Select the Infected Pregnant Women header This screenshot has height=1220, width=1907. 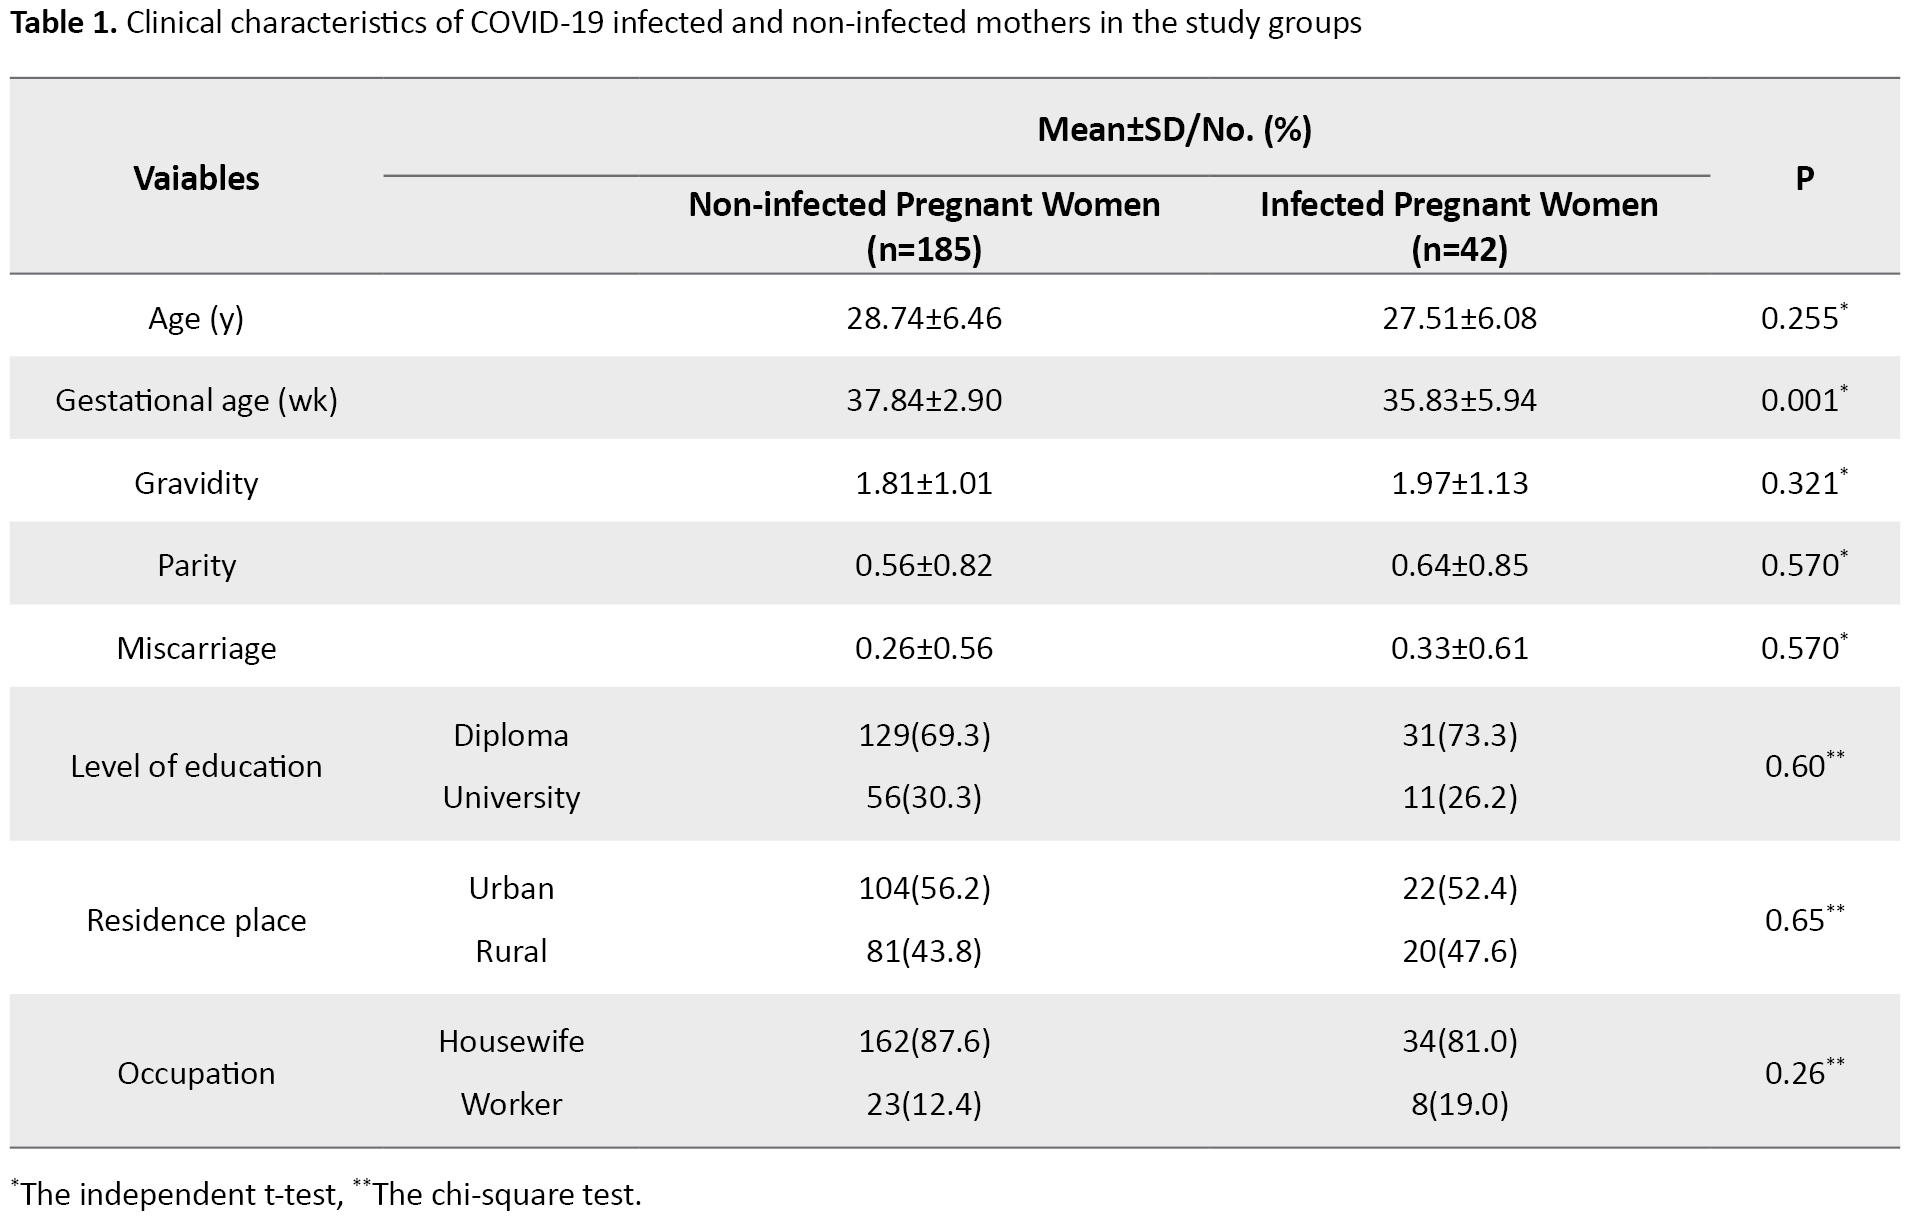click(1458, 225)
